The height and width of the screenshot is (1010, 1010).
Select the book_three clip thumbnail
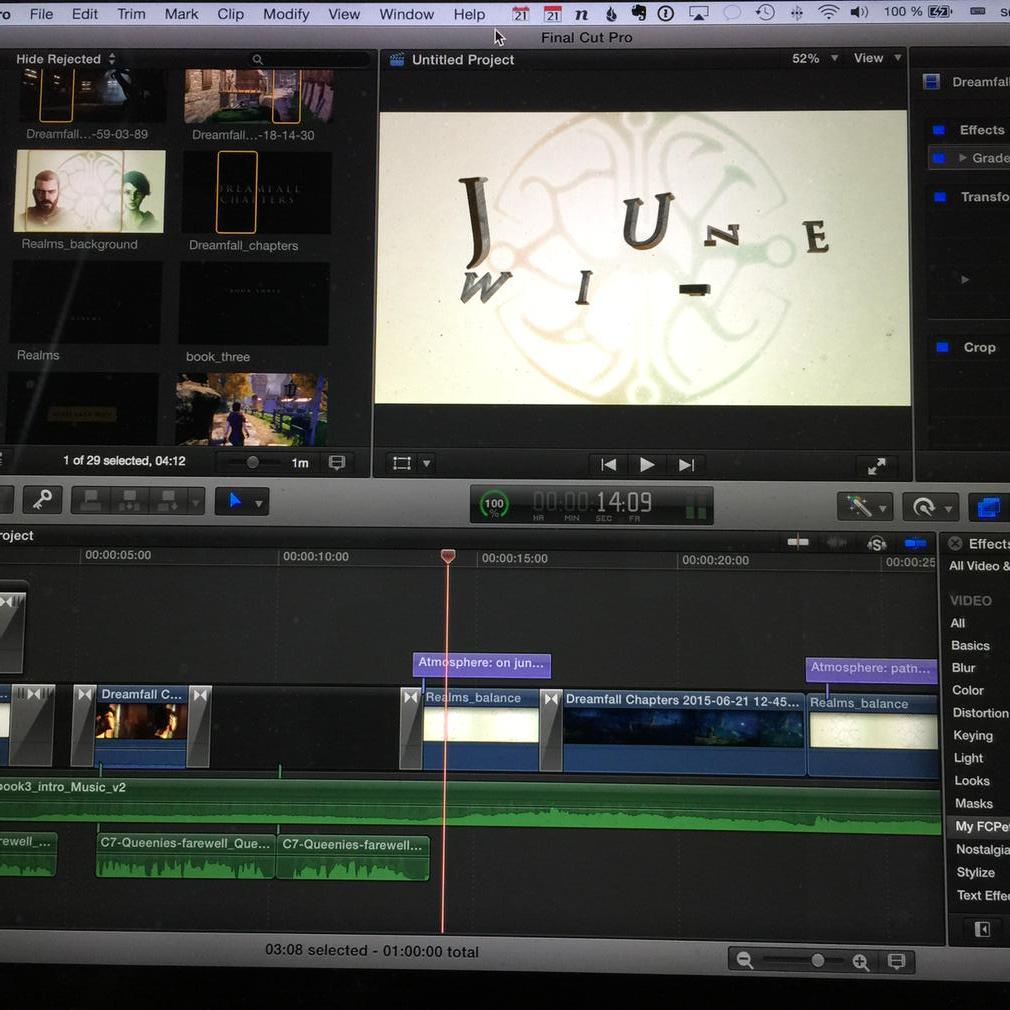click(x=254, y=303)
